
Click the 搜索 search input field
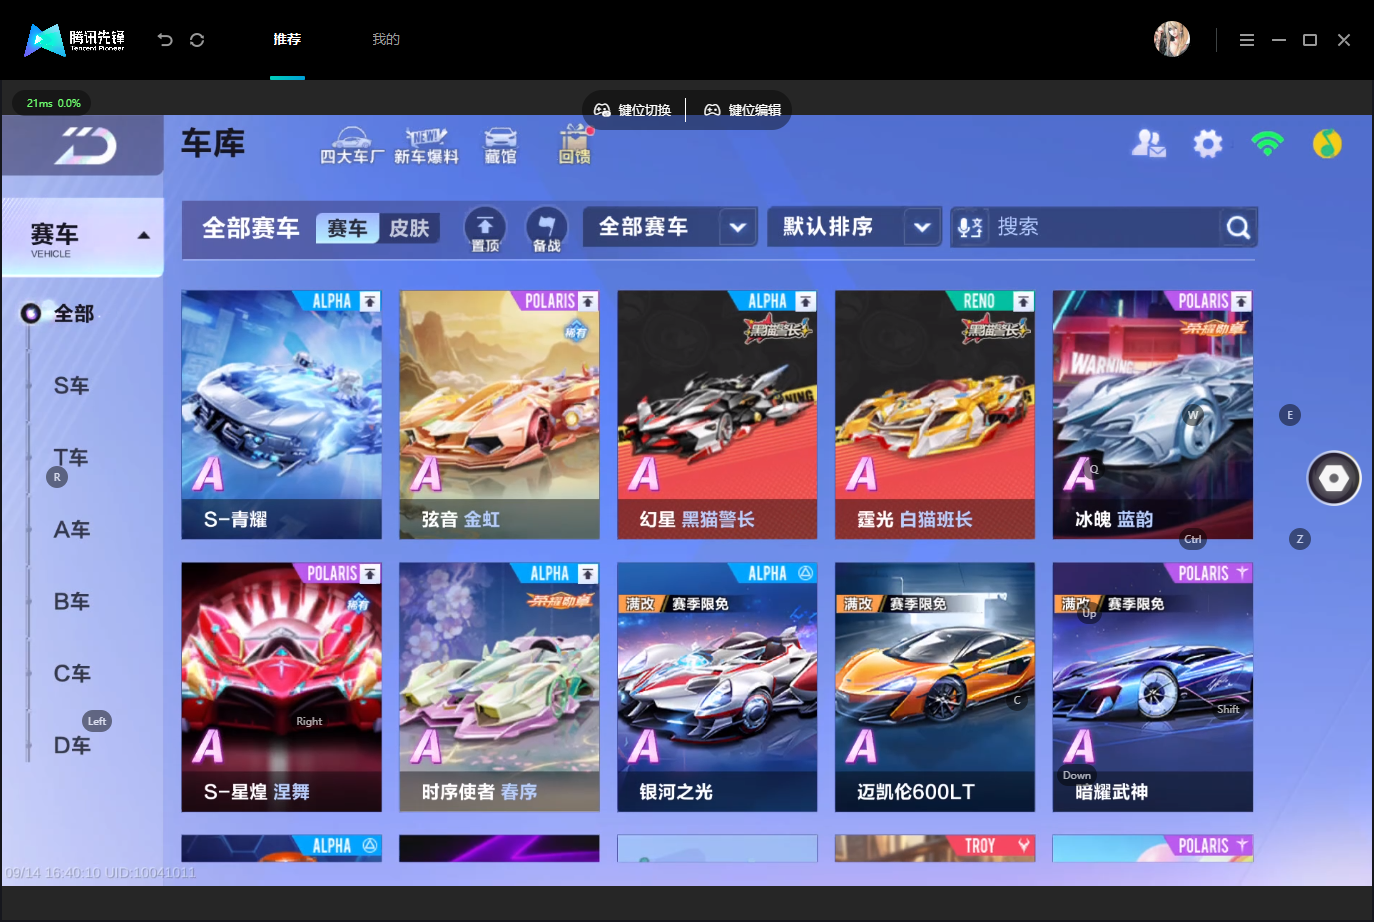click(1104, 228)
